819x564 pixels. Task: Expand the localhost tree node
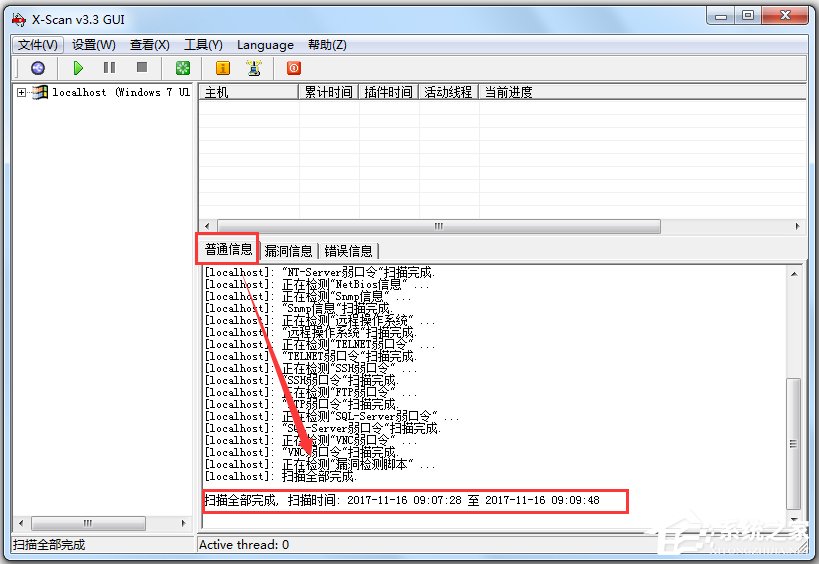tap(21, 92)
